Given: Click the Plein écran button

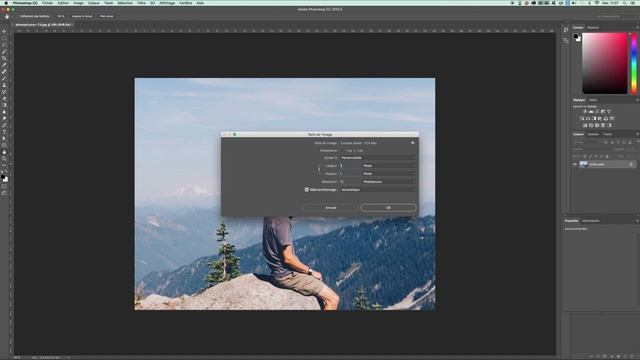Looking at the screenshot, I should click(107, 16).
